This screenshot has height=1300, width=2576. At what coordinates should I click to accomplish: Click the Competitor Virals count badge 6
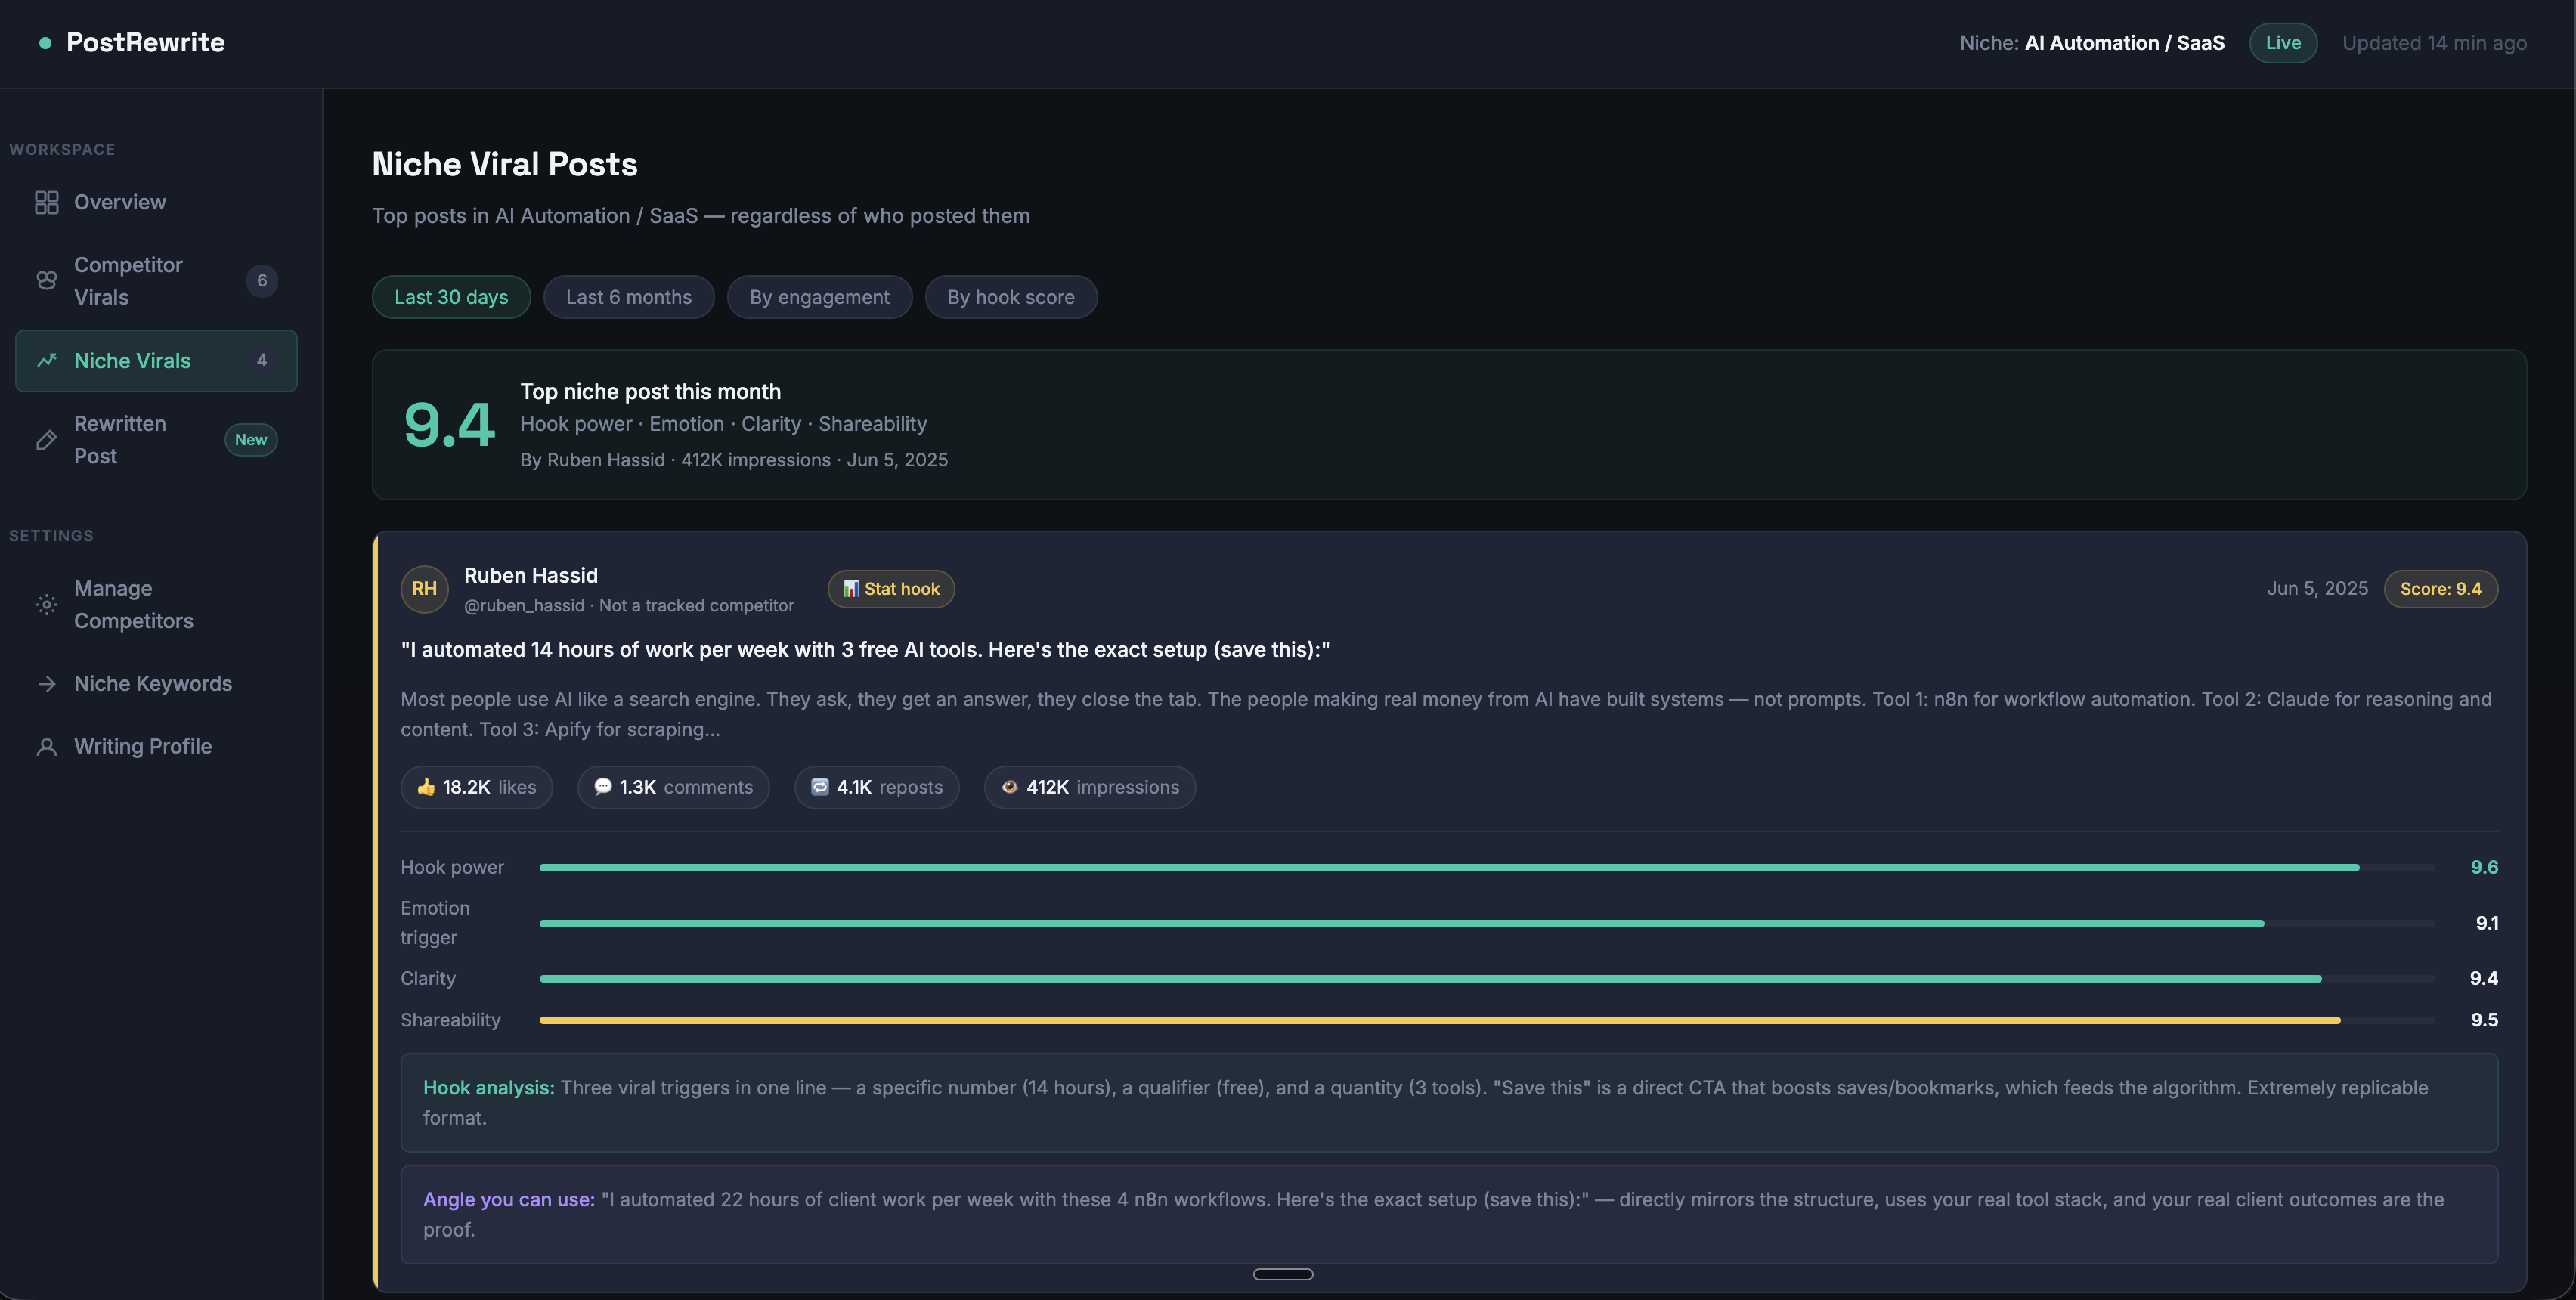click(262, 281)
